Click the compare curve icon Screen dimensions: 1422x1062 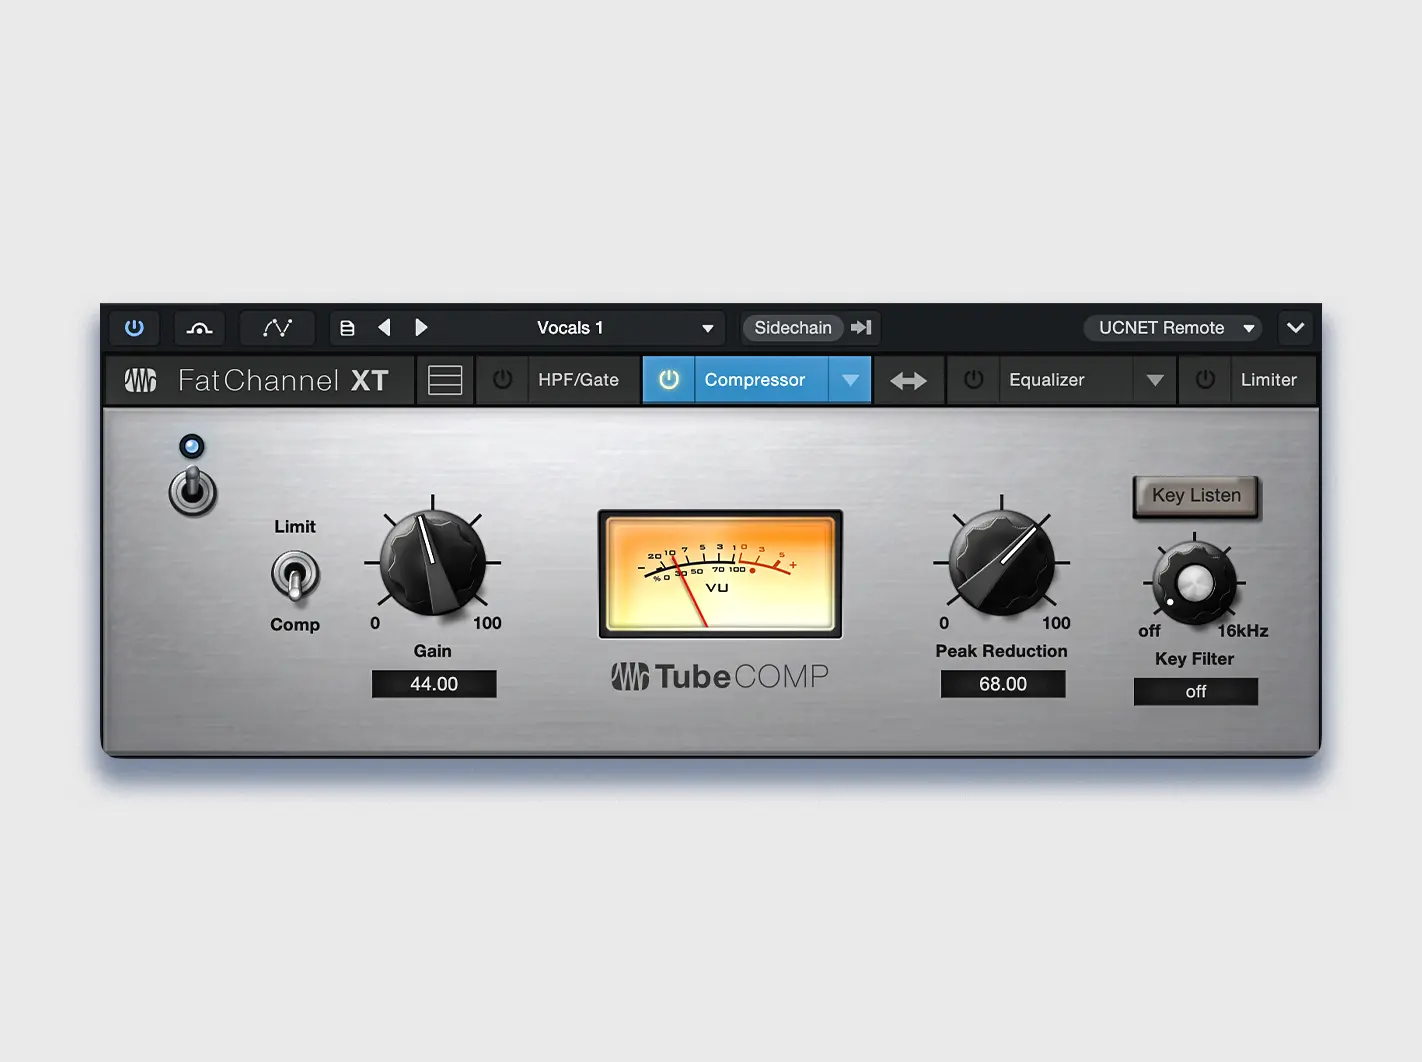199,328
